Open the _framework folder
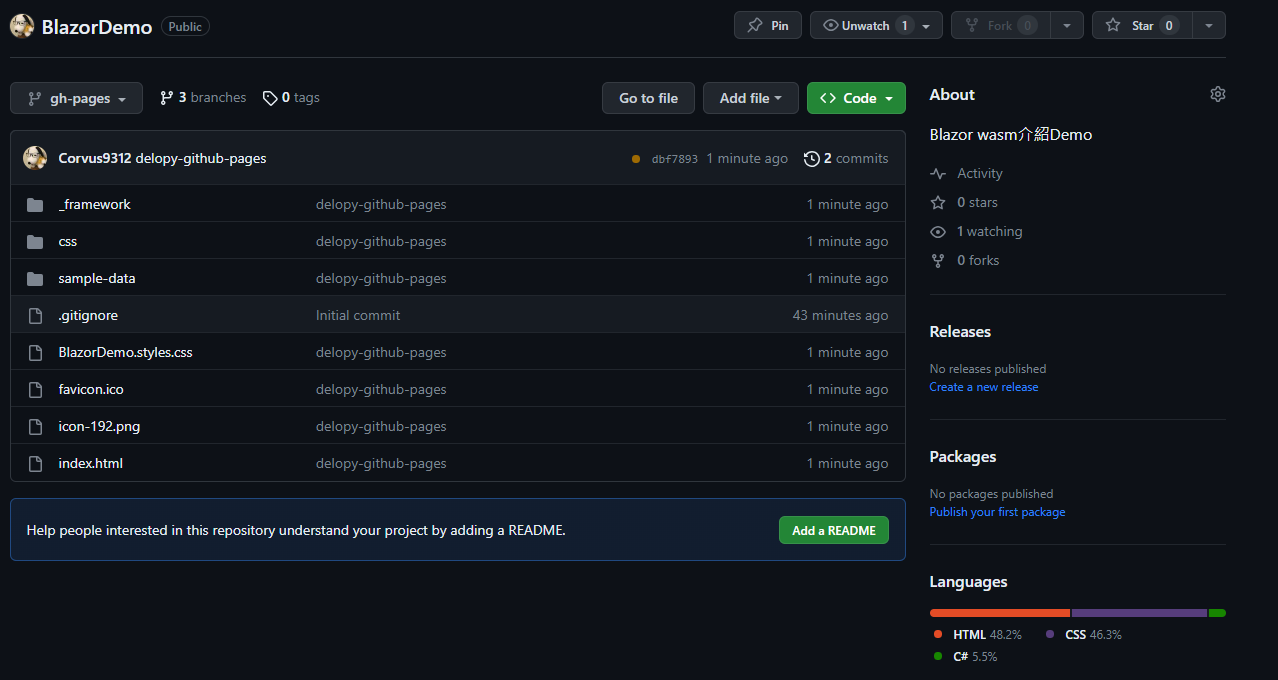This screenshot has width=1278, height=680. coord(95,204)
